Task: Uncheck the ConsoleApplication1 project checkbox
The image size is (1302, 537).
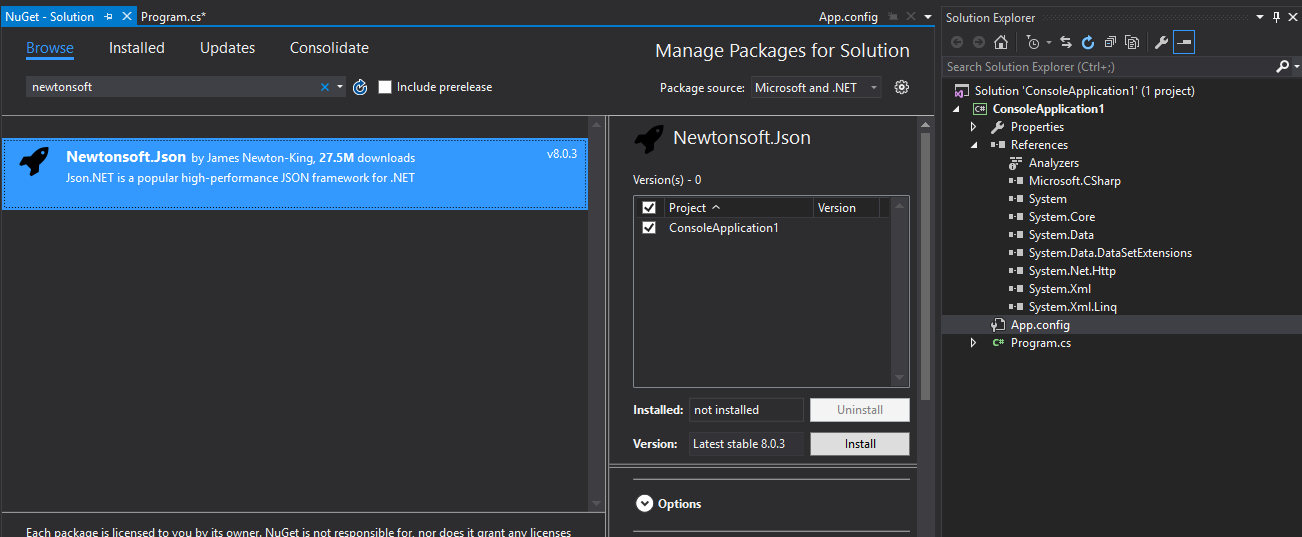Action: tap(649, 228)
